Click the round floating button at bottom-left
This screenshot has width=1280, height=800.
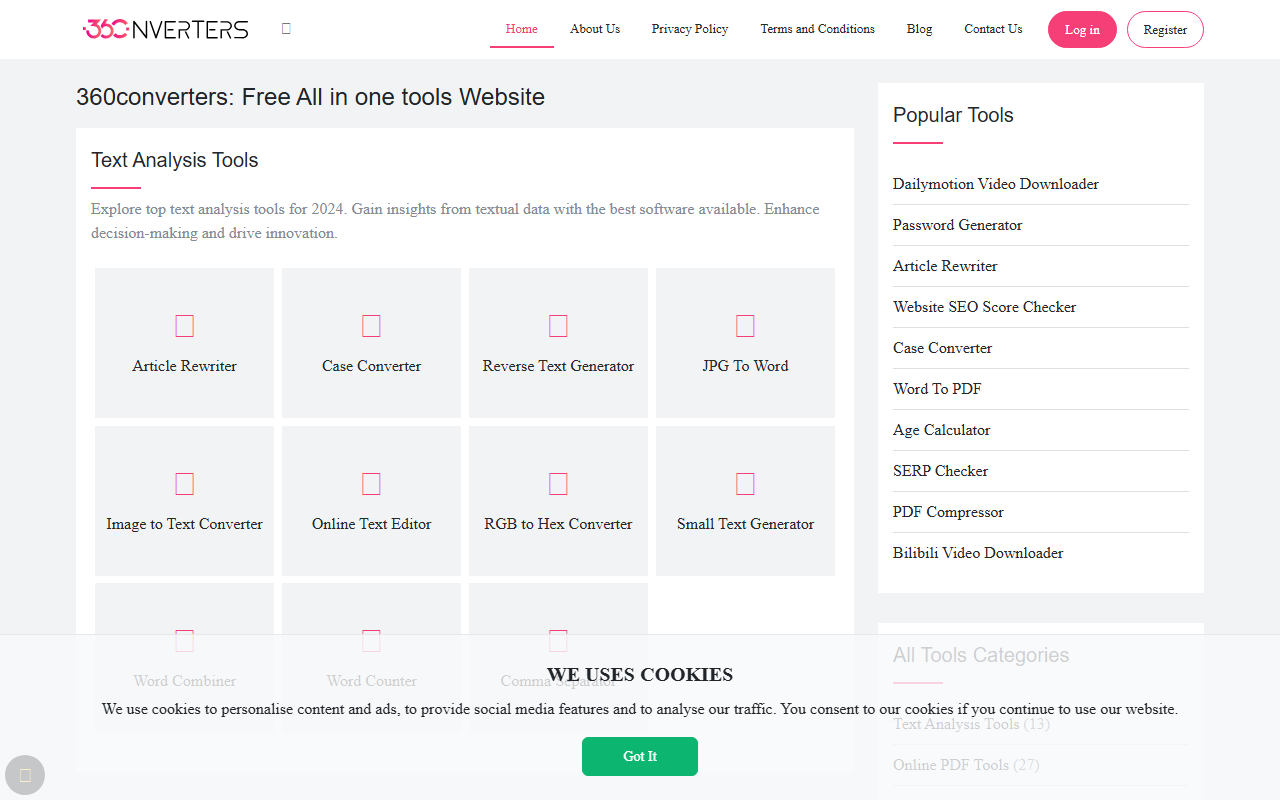[x=25, y=775]
